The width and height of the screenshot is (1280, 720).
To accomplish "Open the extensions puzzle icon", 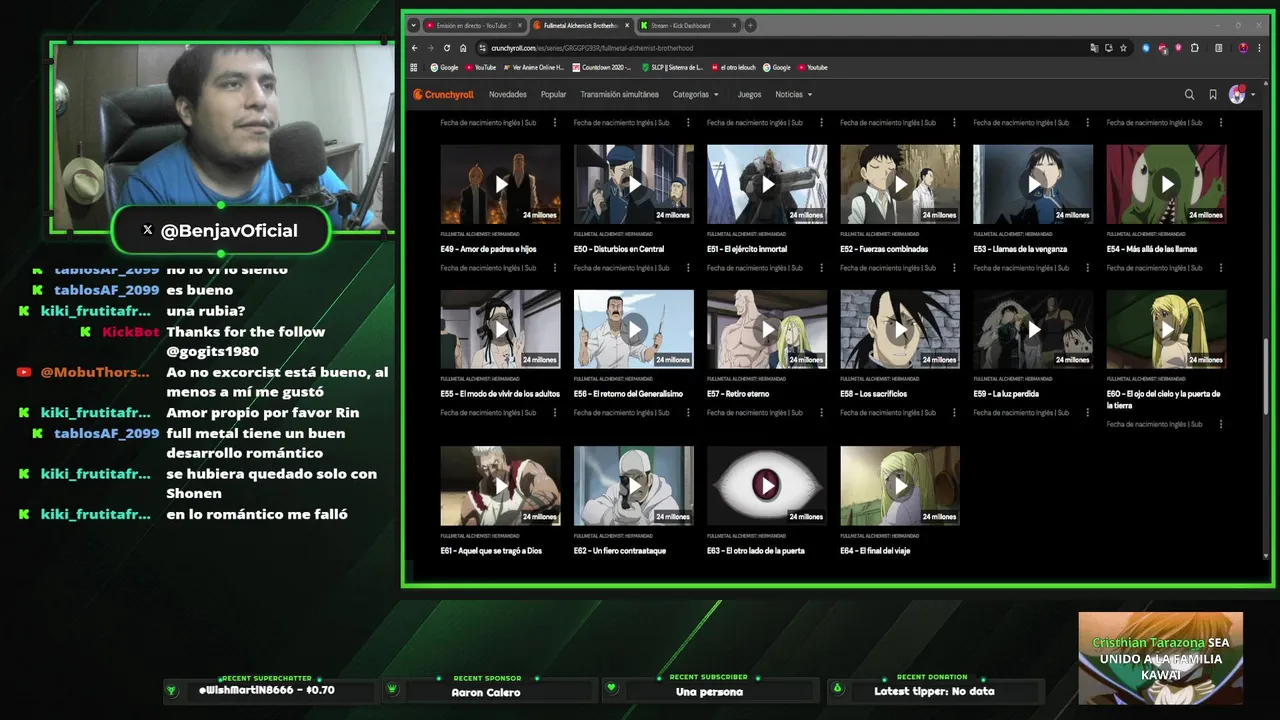I will point(1195,47).
